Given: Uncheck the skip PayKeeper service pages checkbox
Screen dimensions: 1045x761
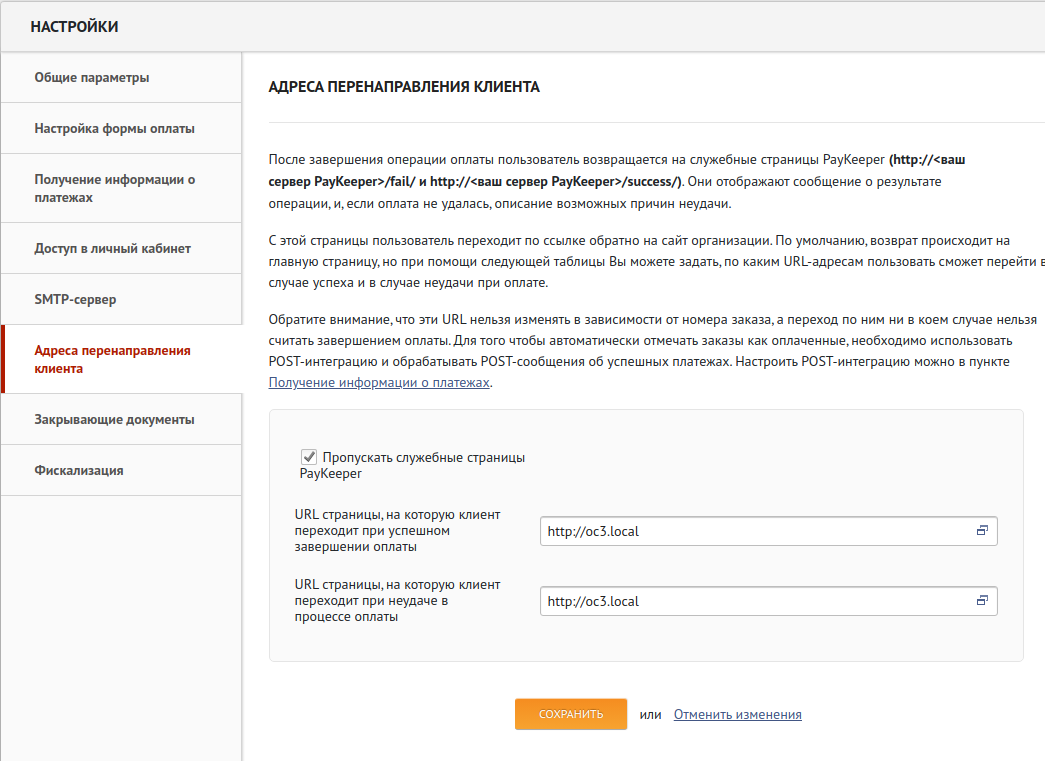Looking at the screenshot, I should pos(309,457).
